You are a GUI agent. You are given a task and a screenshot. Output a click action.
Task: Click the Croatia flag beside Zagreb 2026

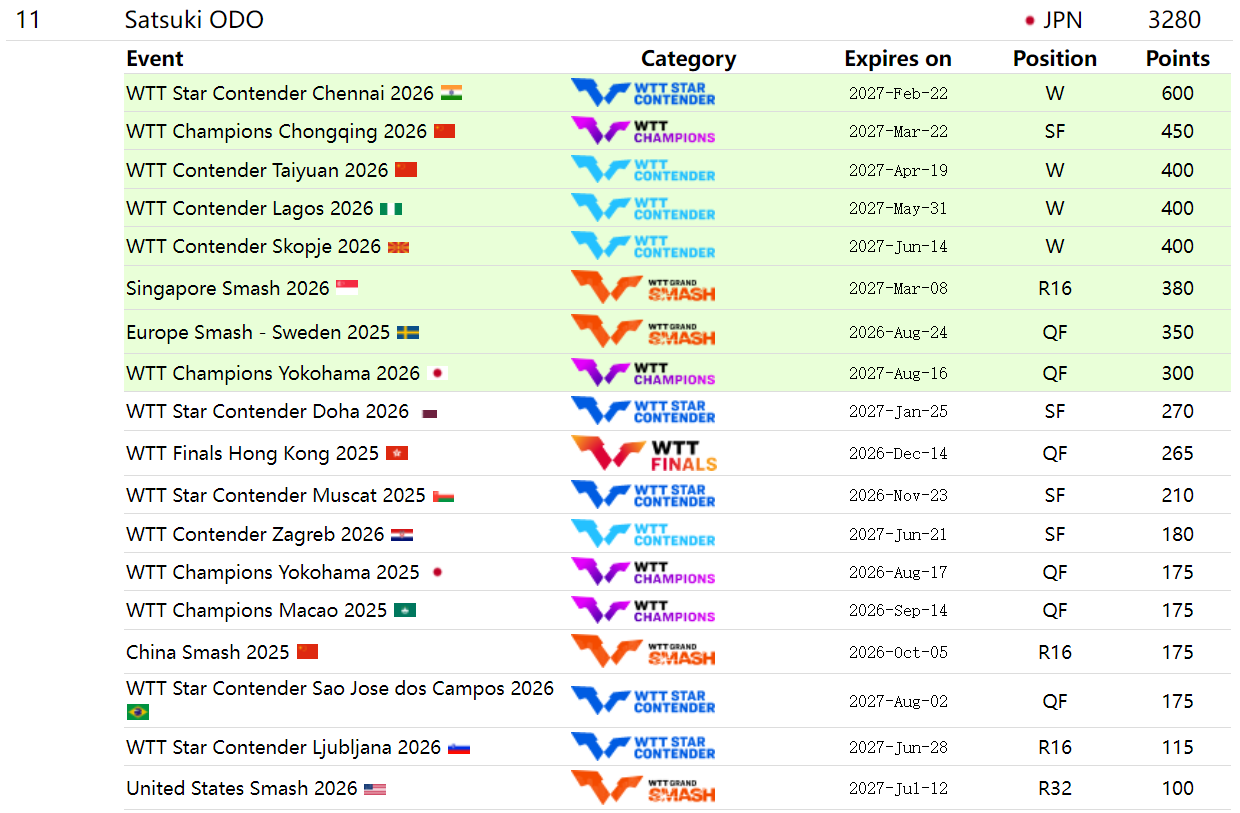click(402, 535)
